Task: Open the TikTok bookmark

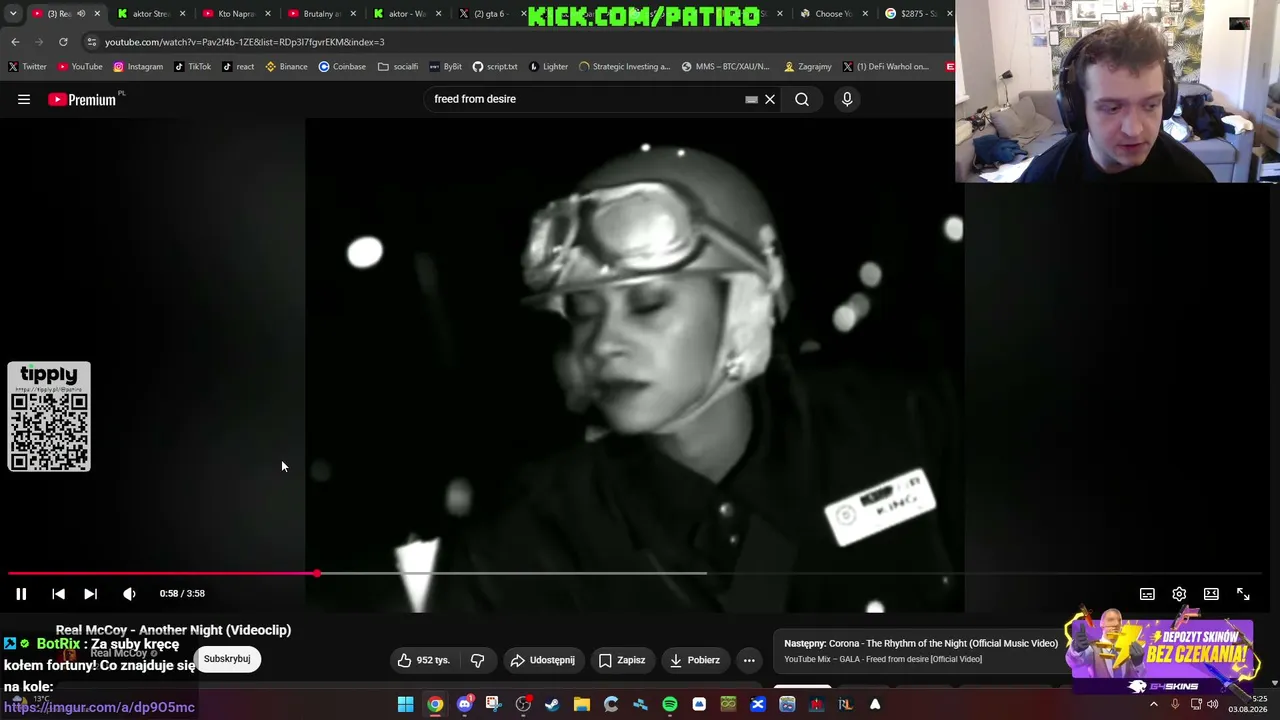Action: click(192, 67)
